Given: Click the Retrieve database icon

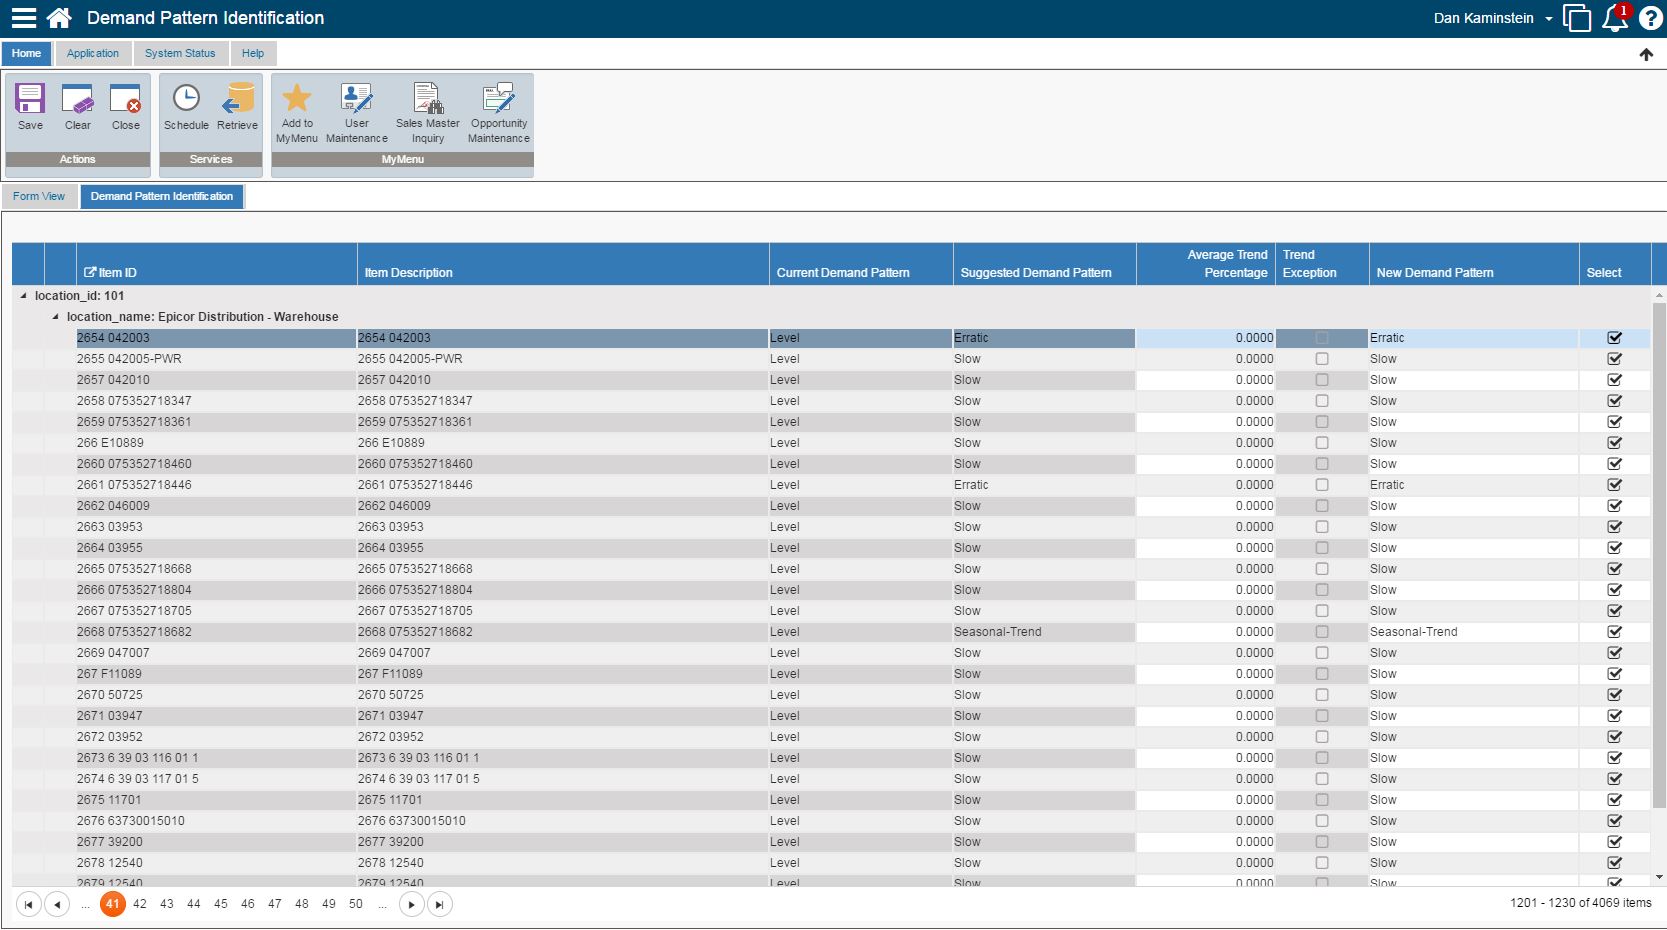Looking at the screenshot, I should [238, 100].
